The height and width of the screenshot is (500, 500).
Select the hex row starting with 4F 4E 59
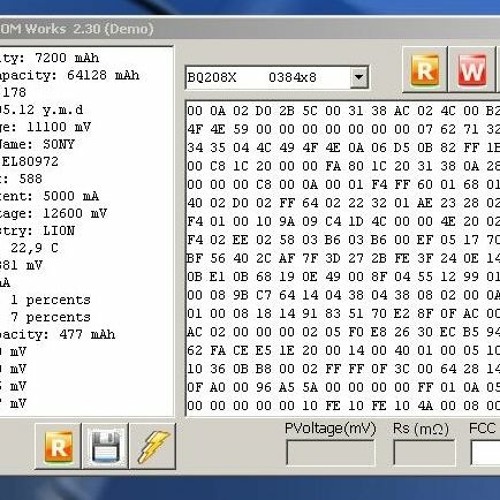(x=343, y=129)
